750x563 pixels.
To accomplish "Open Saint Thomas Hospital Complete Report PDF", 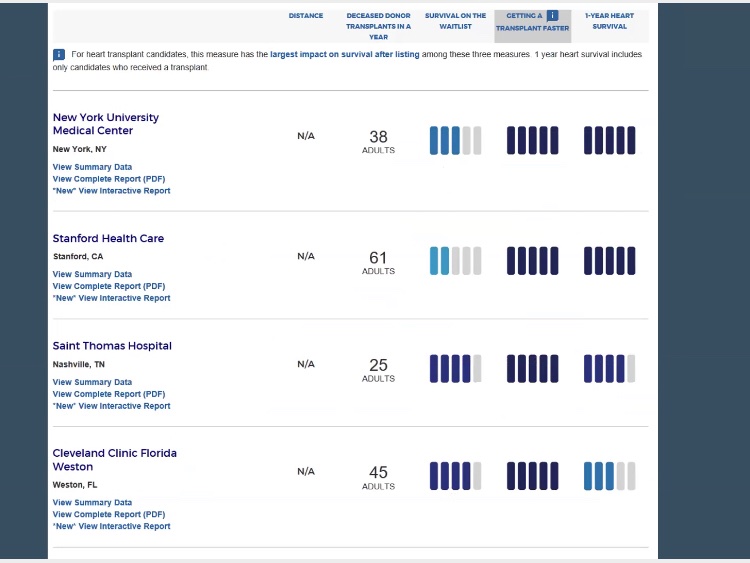I will (x=109, y=394).
